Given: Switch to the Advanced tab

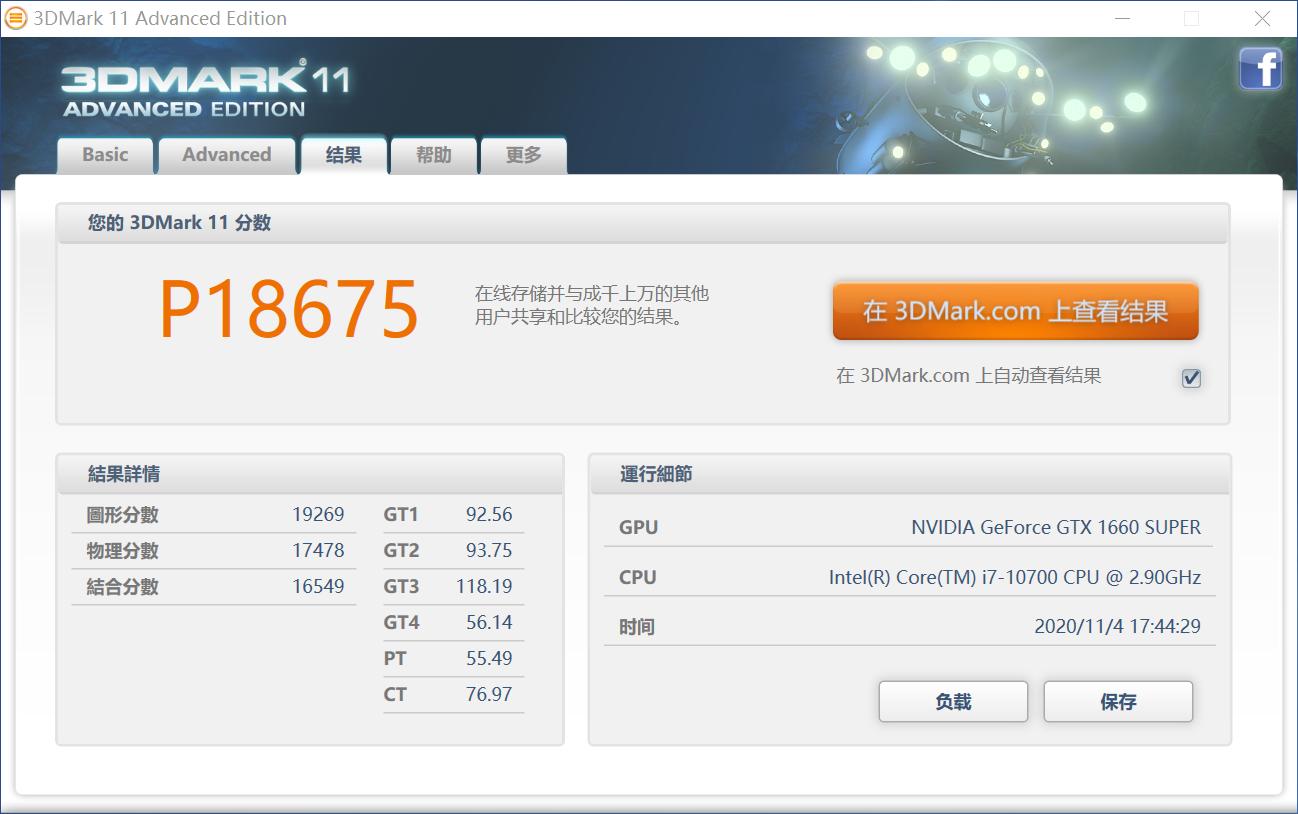Looking at the screenshot, I should (x=226, y=155).
